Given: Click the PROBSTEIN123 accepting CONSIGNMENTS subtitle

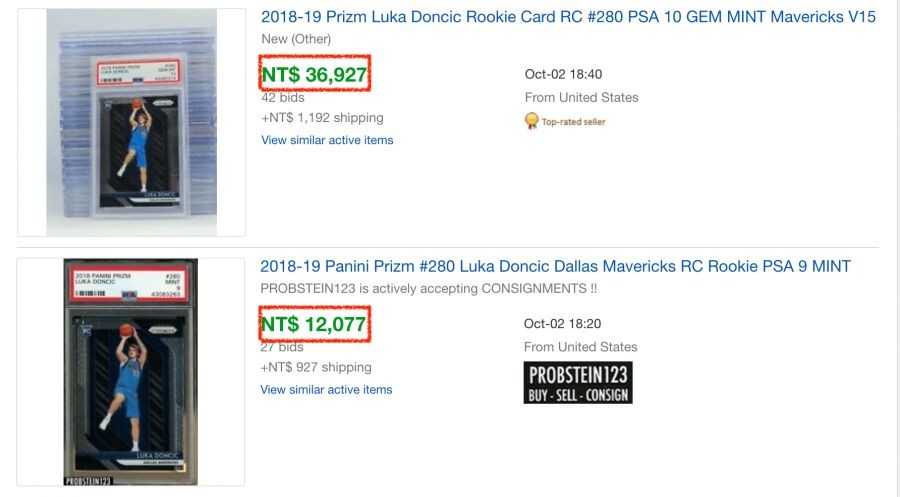Looking at the screenshot, I should (431, 288).
